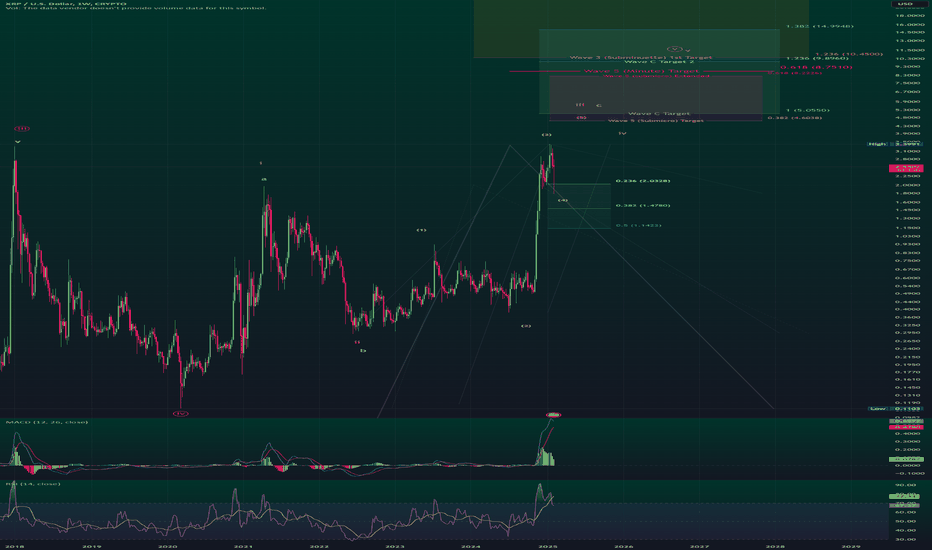Click the Low price marker on axis

(x=895, y=408)
